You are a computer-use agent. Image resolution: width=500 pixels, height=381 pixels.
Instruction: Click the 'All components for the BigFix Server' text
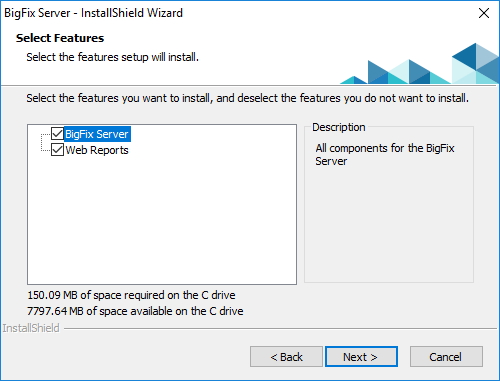click(x=385, y=154)
